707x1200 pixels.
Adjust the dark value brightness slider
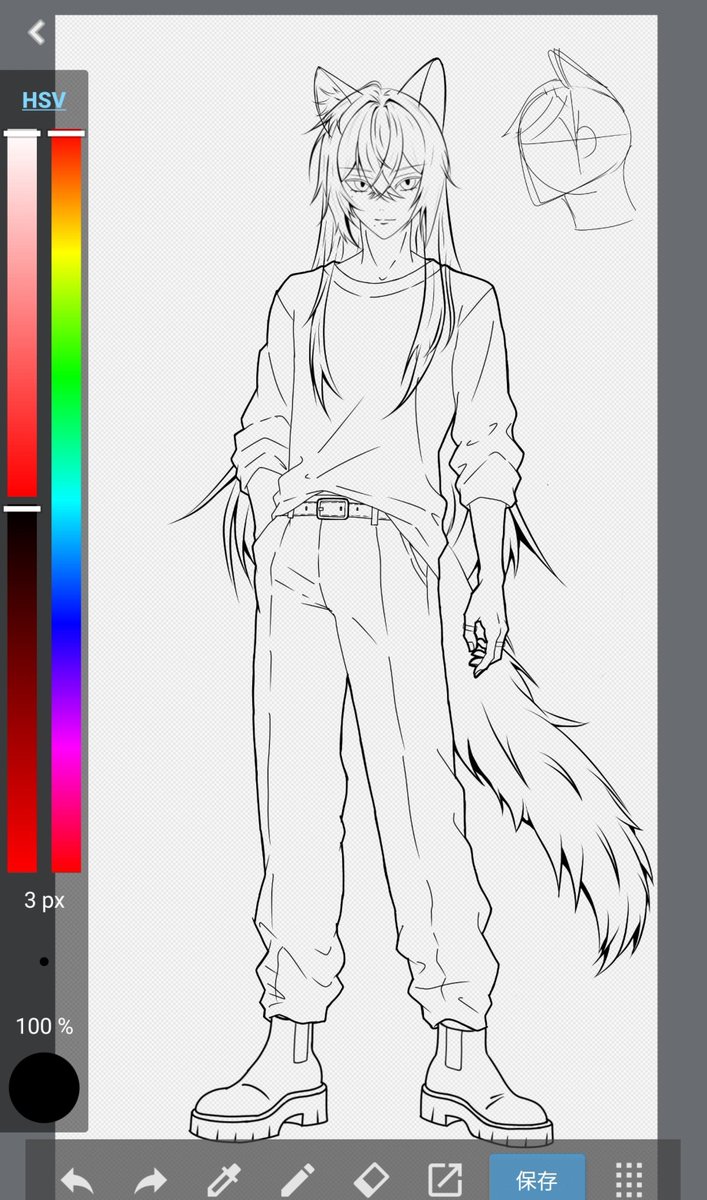tap(22, 690)
